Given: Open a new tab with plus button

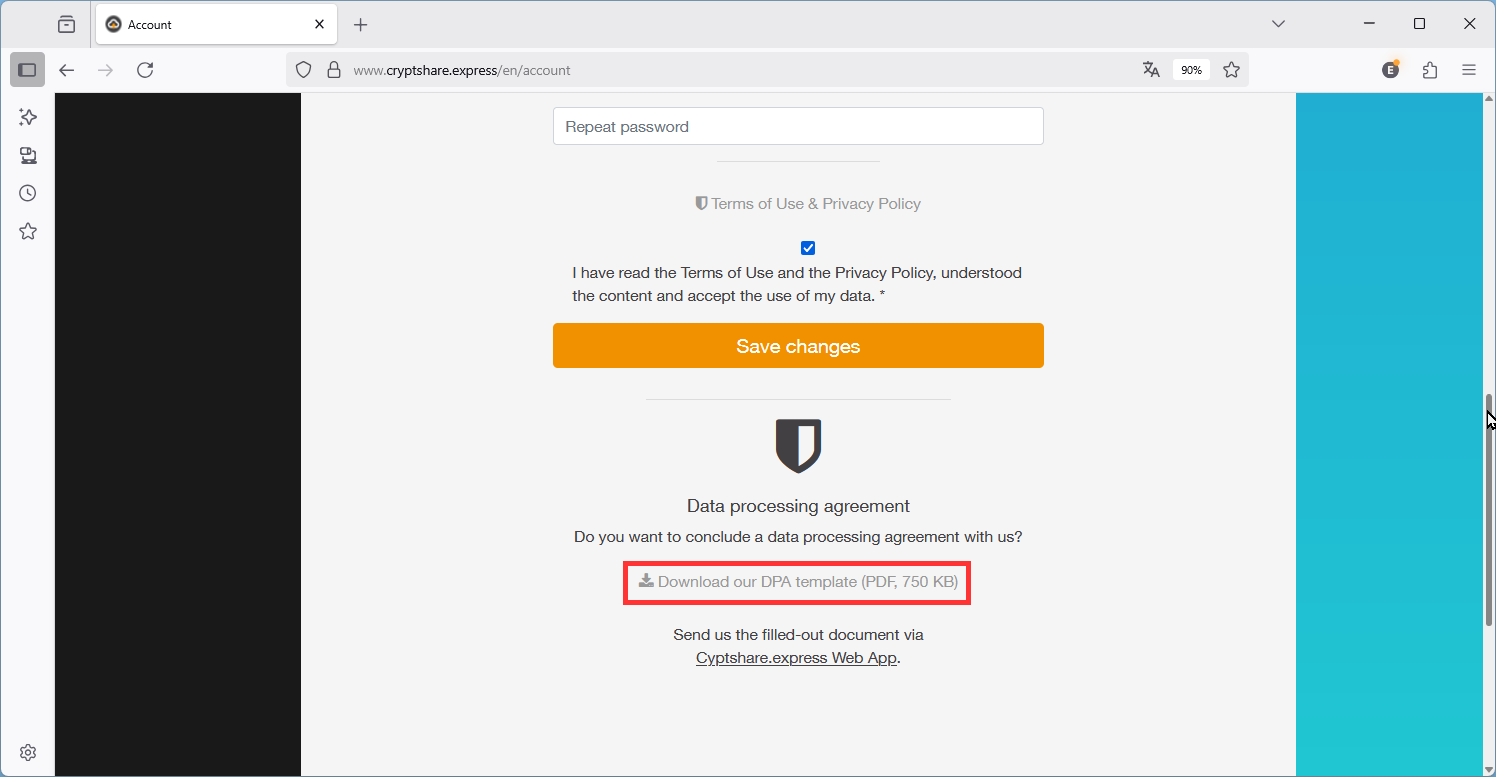Looking at the screenshot, I should pyautogui.click(x=361, y=24).
